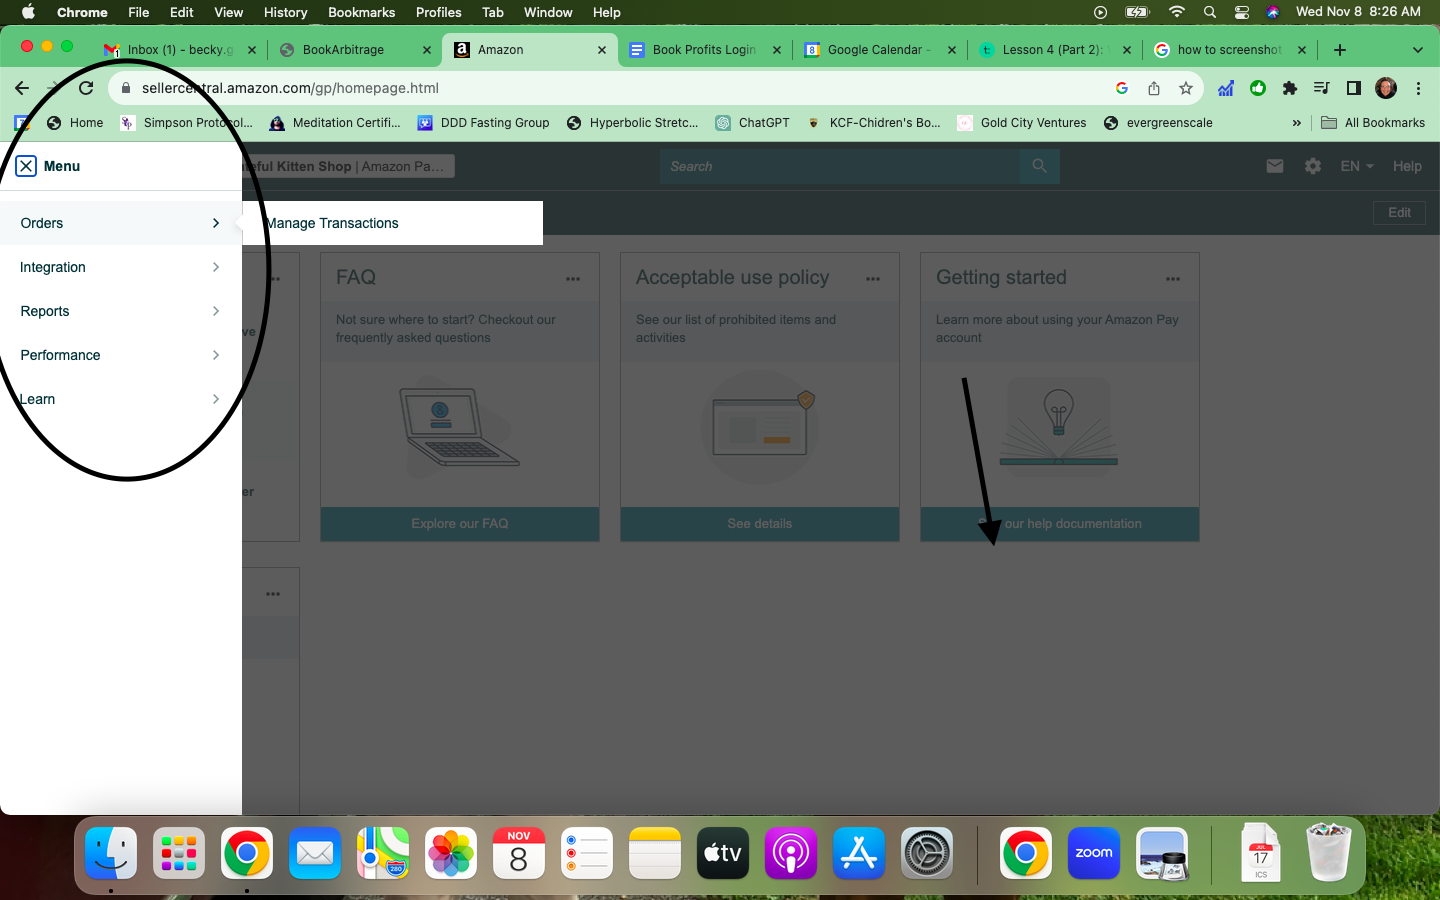Expand the Learn menu chevron
This screenshot has height=900, width=1440.
coord(216,399)
